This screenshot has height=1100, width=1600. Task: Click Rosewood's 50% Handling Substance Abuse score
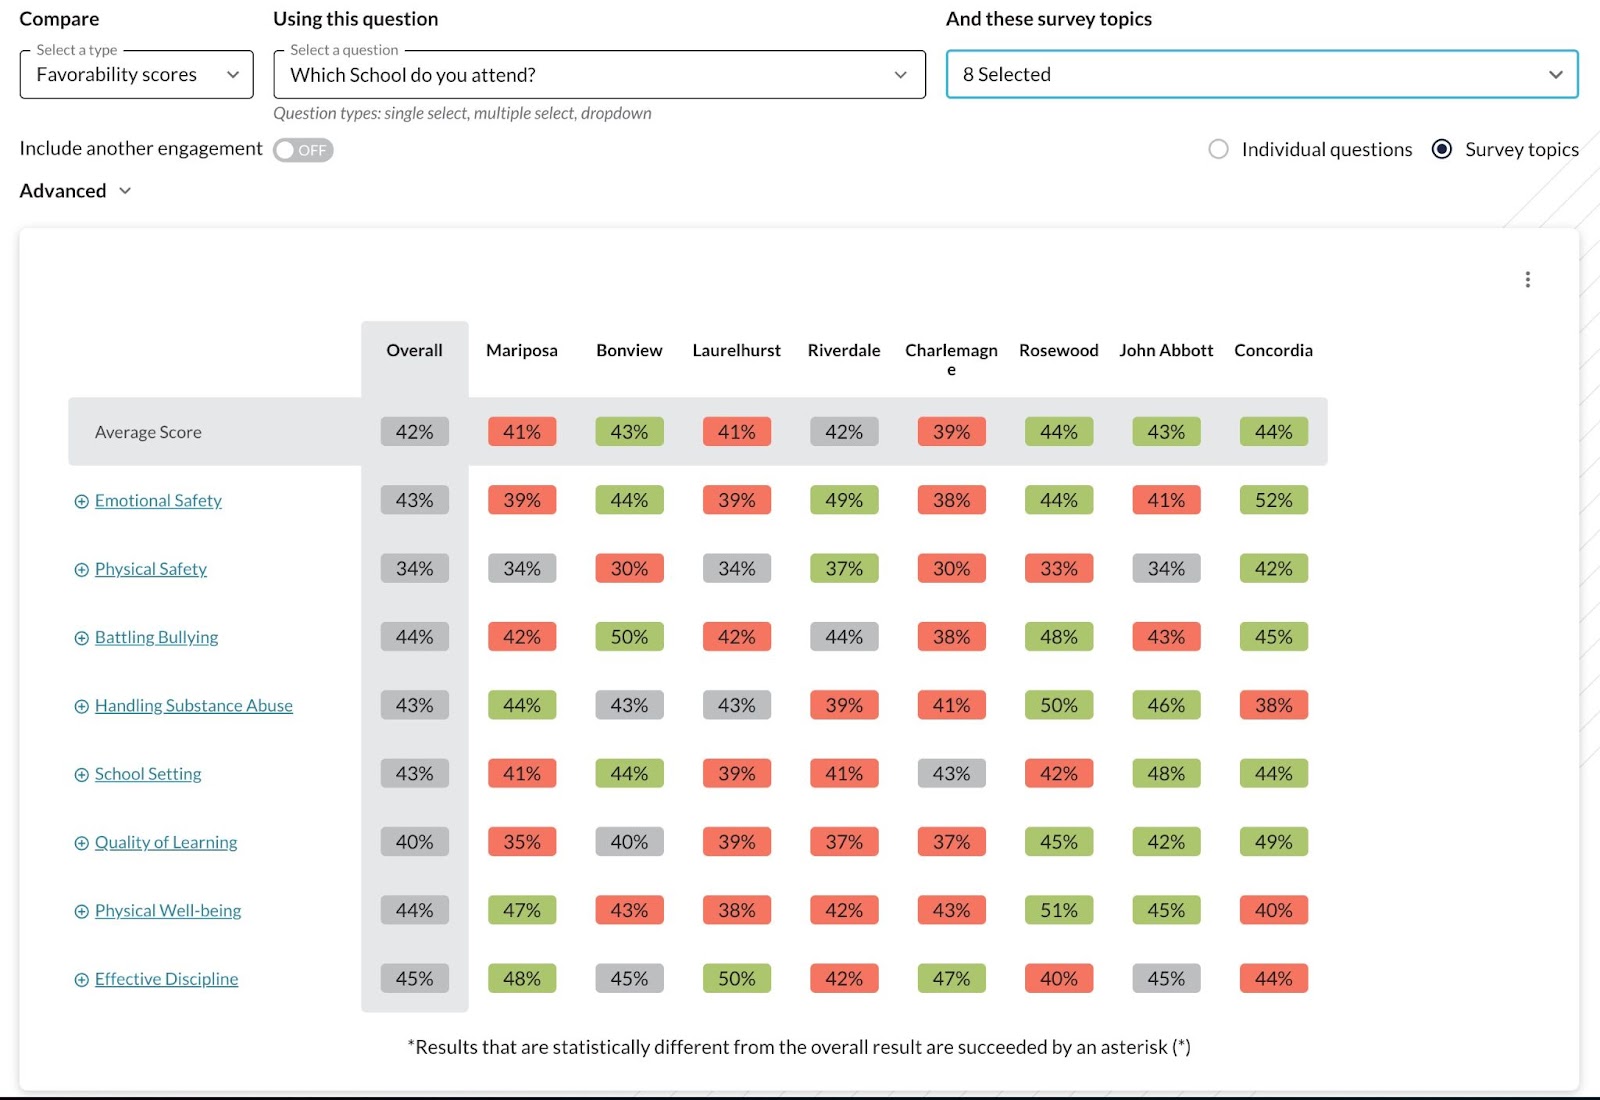[x=1059, y=706]
